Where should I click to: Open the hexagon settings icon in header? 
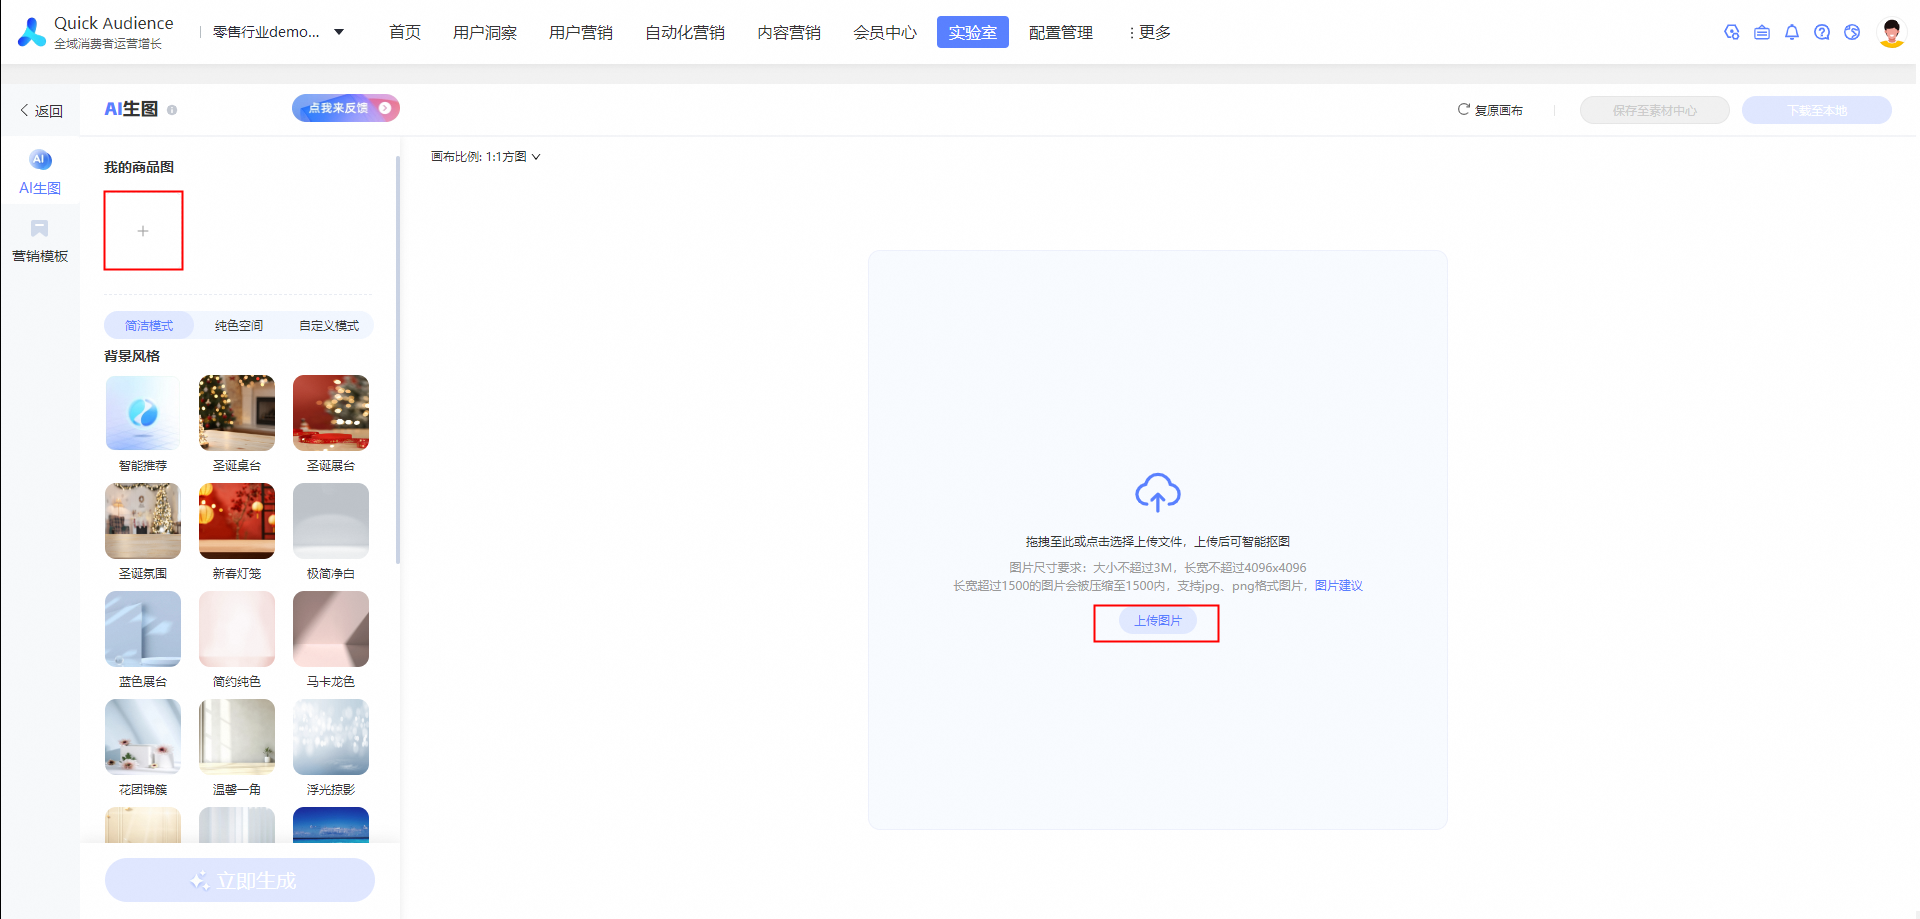1732,32
